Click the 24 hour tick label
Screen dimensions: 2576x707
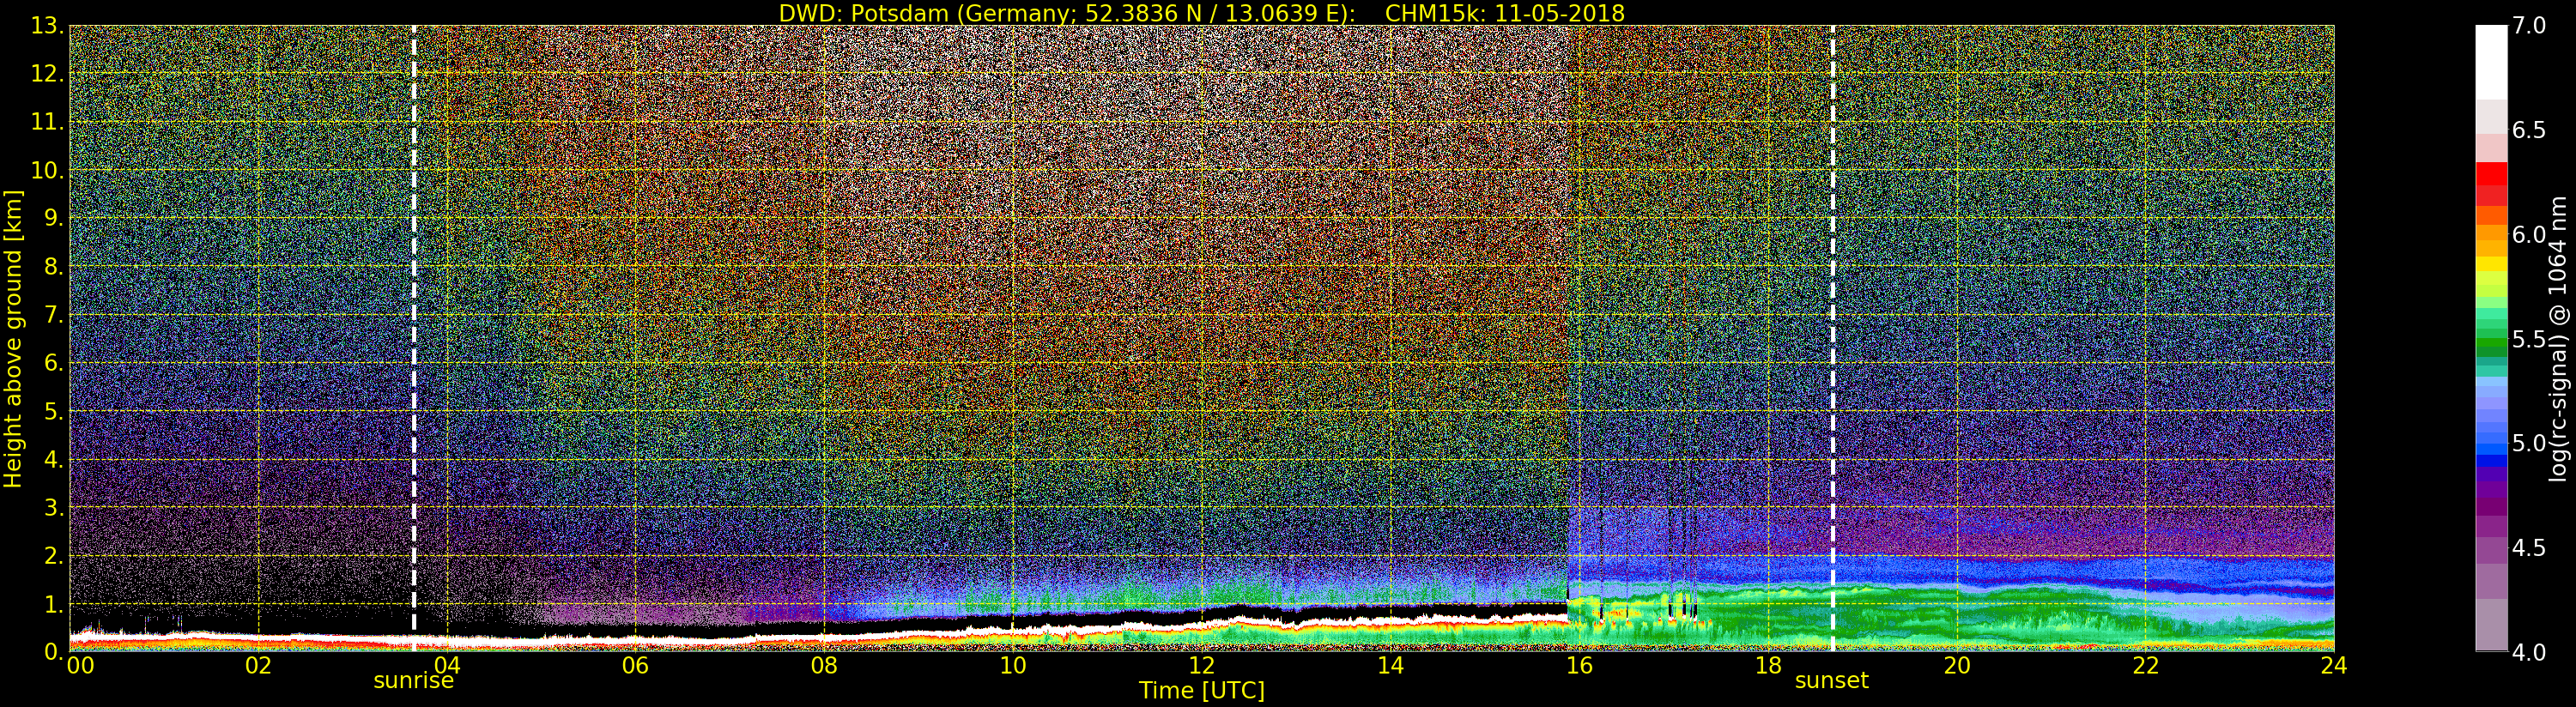point(2334,666)
